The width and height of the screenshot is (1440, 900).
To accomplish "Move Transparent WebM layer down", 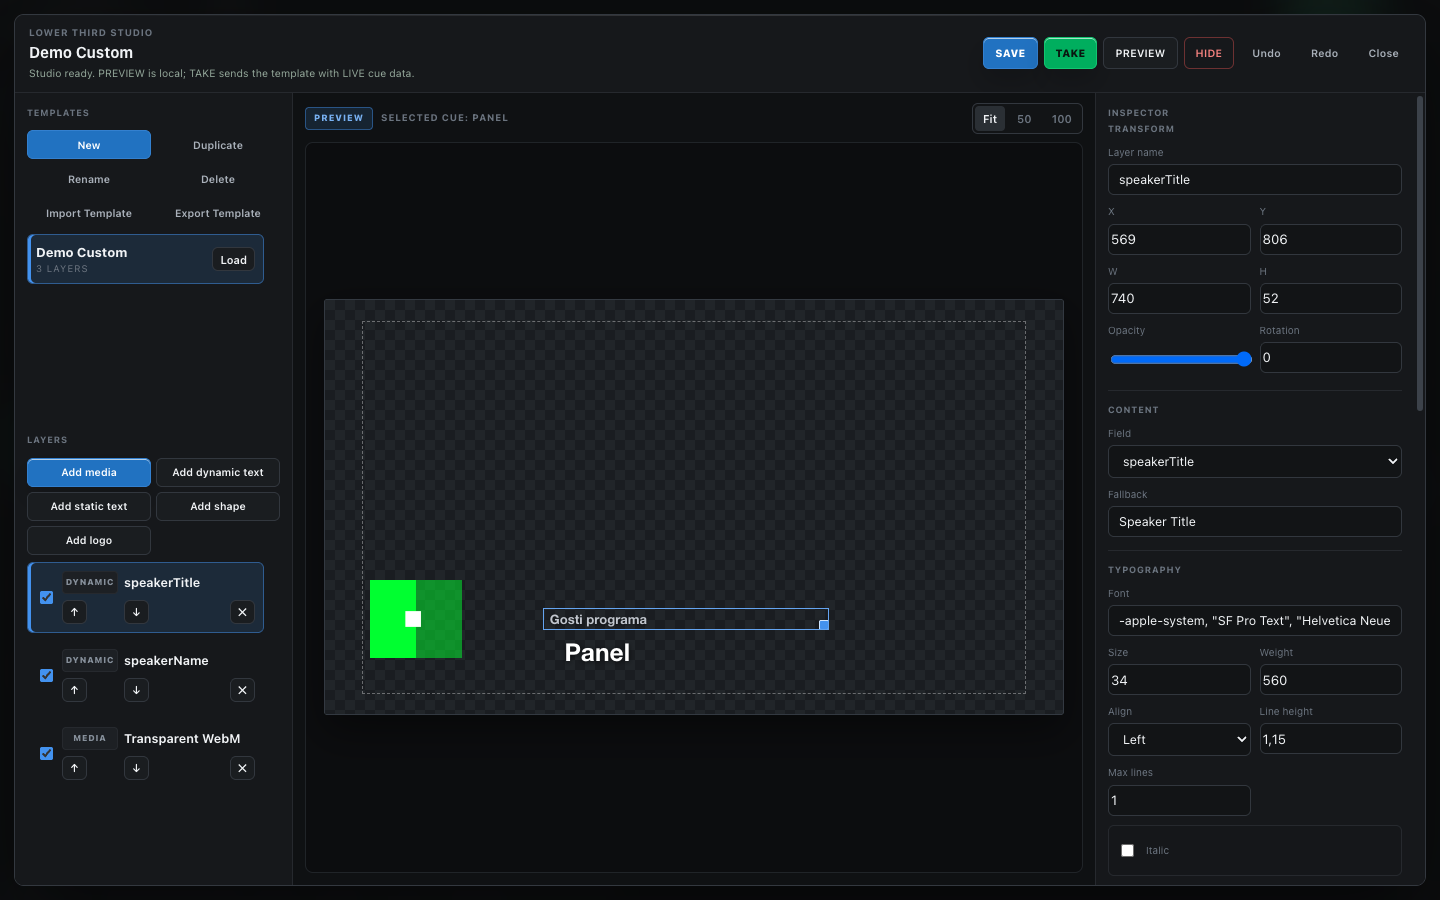I will (x=136, y=768).
